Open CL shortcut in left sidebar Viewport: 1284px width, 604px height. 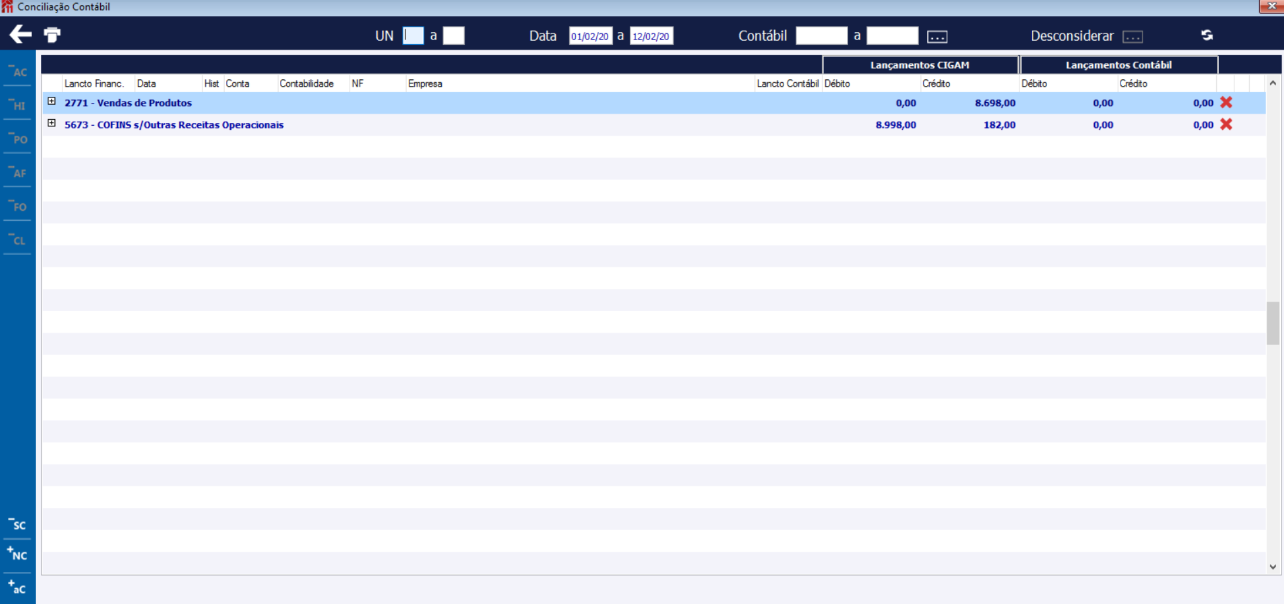[x=18, y=240]
